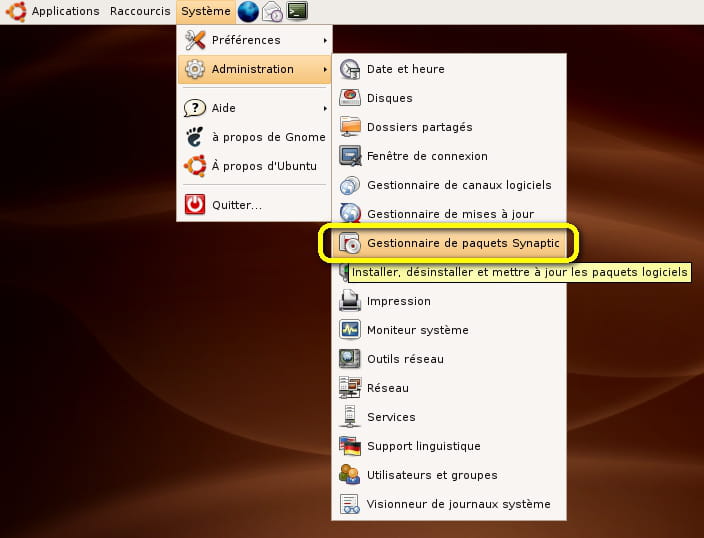Click the red power icon for Quitter
The width and height of the screenshot is (704, 538).
click(195, 205)
